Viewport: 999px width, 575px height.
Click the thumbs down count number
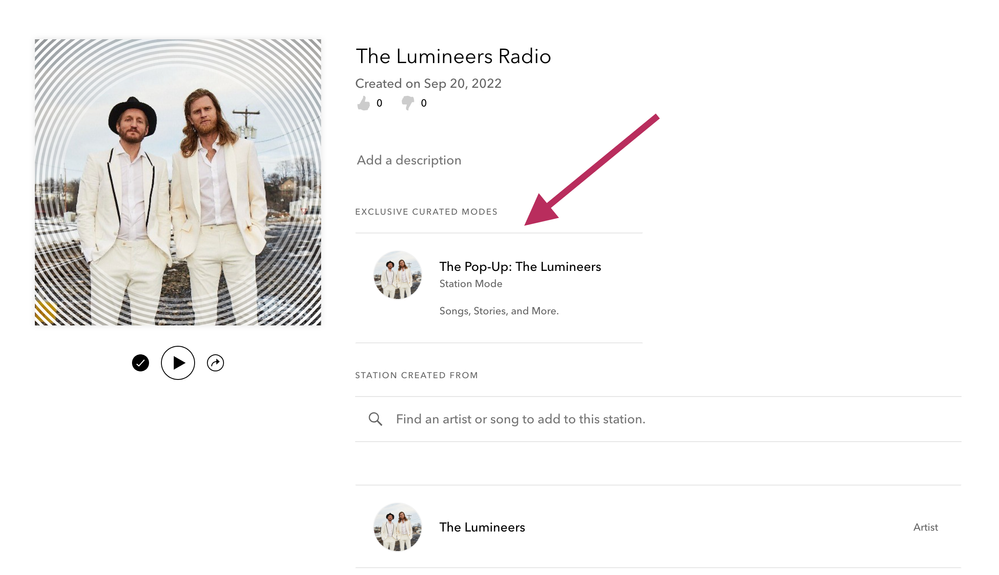(424, 103)
